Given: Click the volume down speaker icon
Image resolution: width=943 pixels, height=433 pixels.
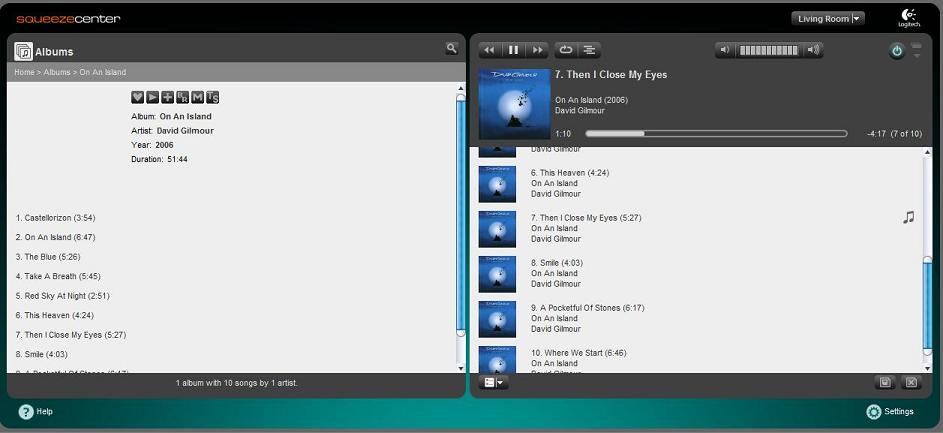Looking at the screenshot, I should [x=726, y=50].
